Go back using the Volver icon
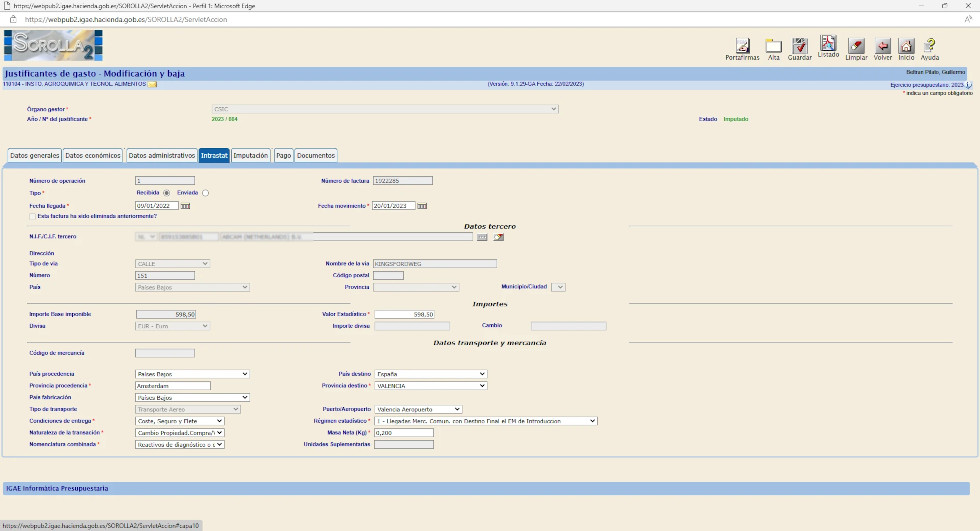Viewport: 980px width, 531px height. click(883, 46)
